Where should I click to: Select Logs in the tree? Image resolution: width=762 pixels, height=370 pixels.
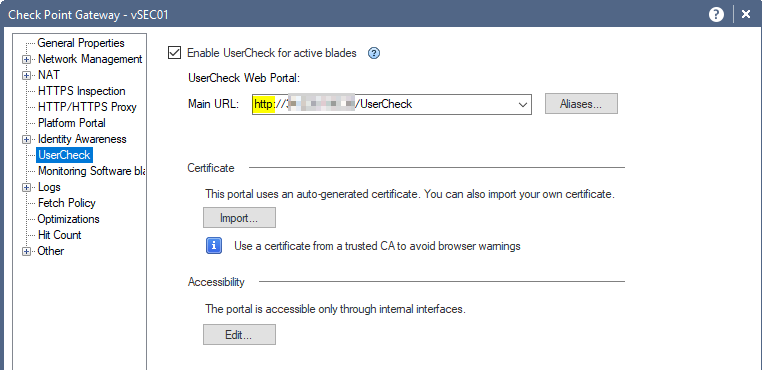click(49, 187)
